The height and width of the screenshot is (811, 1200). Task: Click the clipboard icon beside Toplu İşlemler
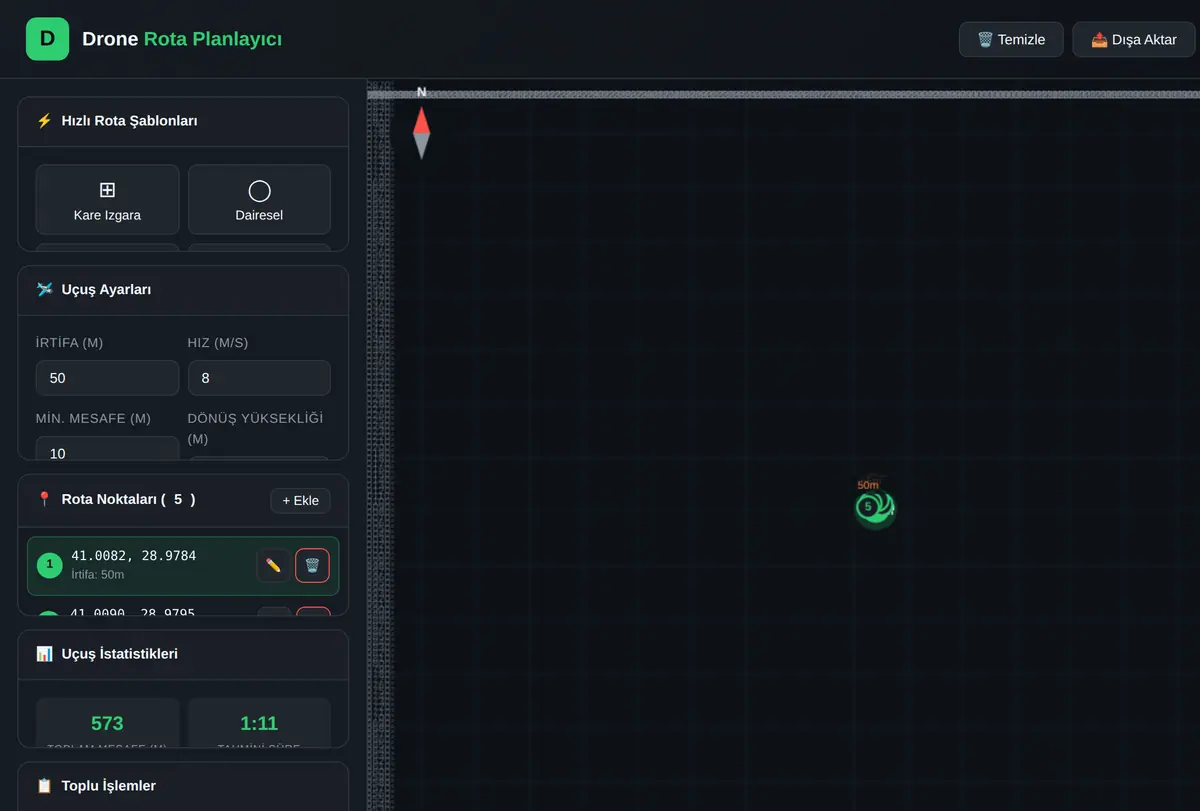(44, 786)
